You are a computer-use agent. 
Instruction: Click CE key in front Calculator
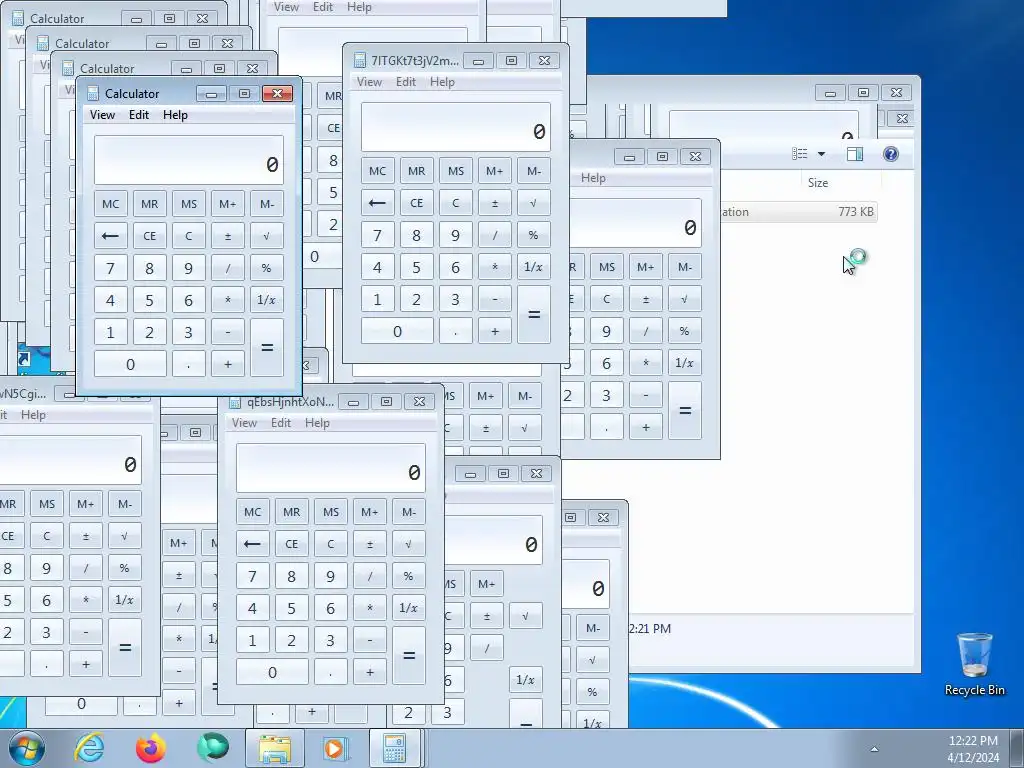point(150,236)
